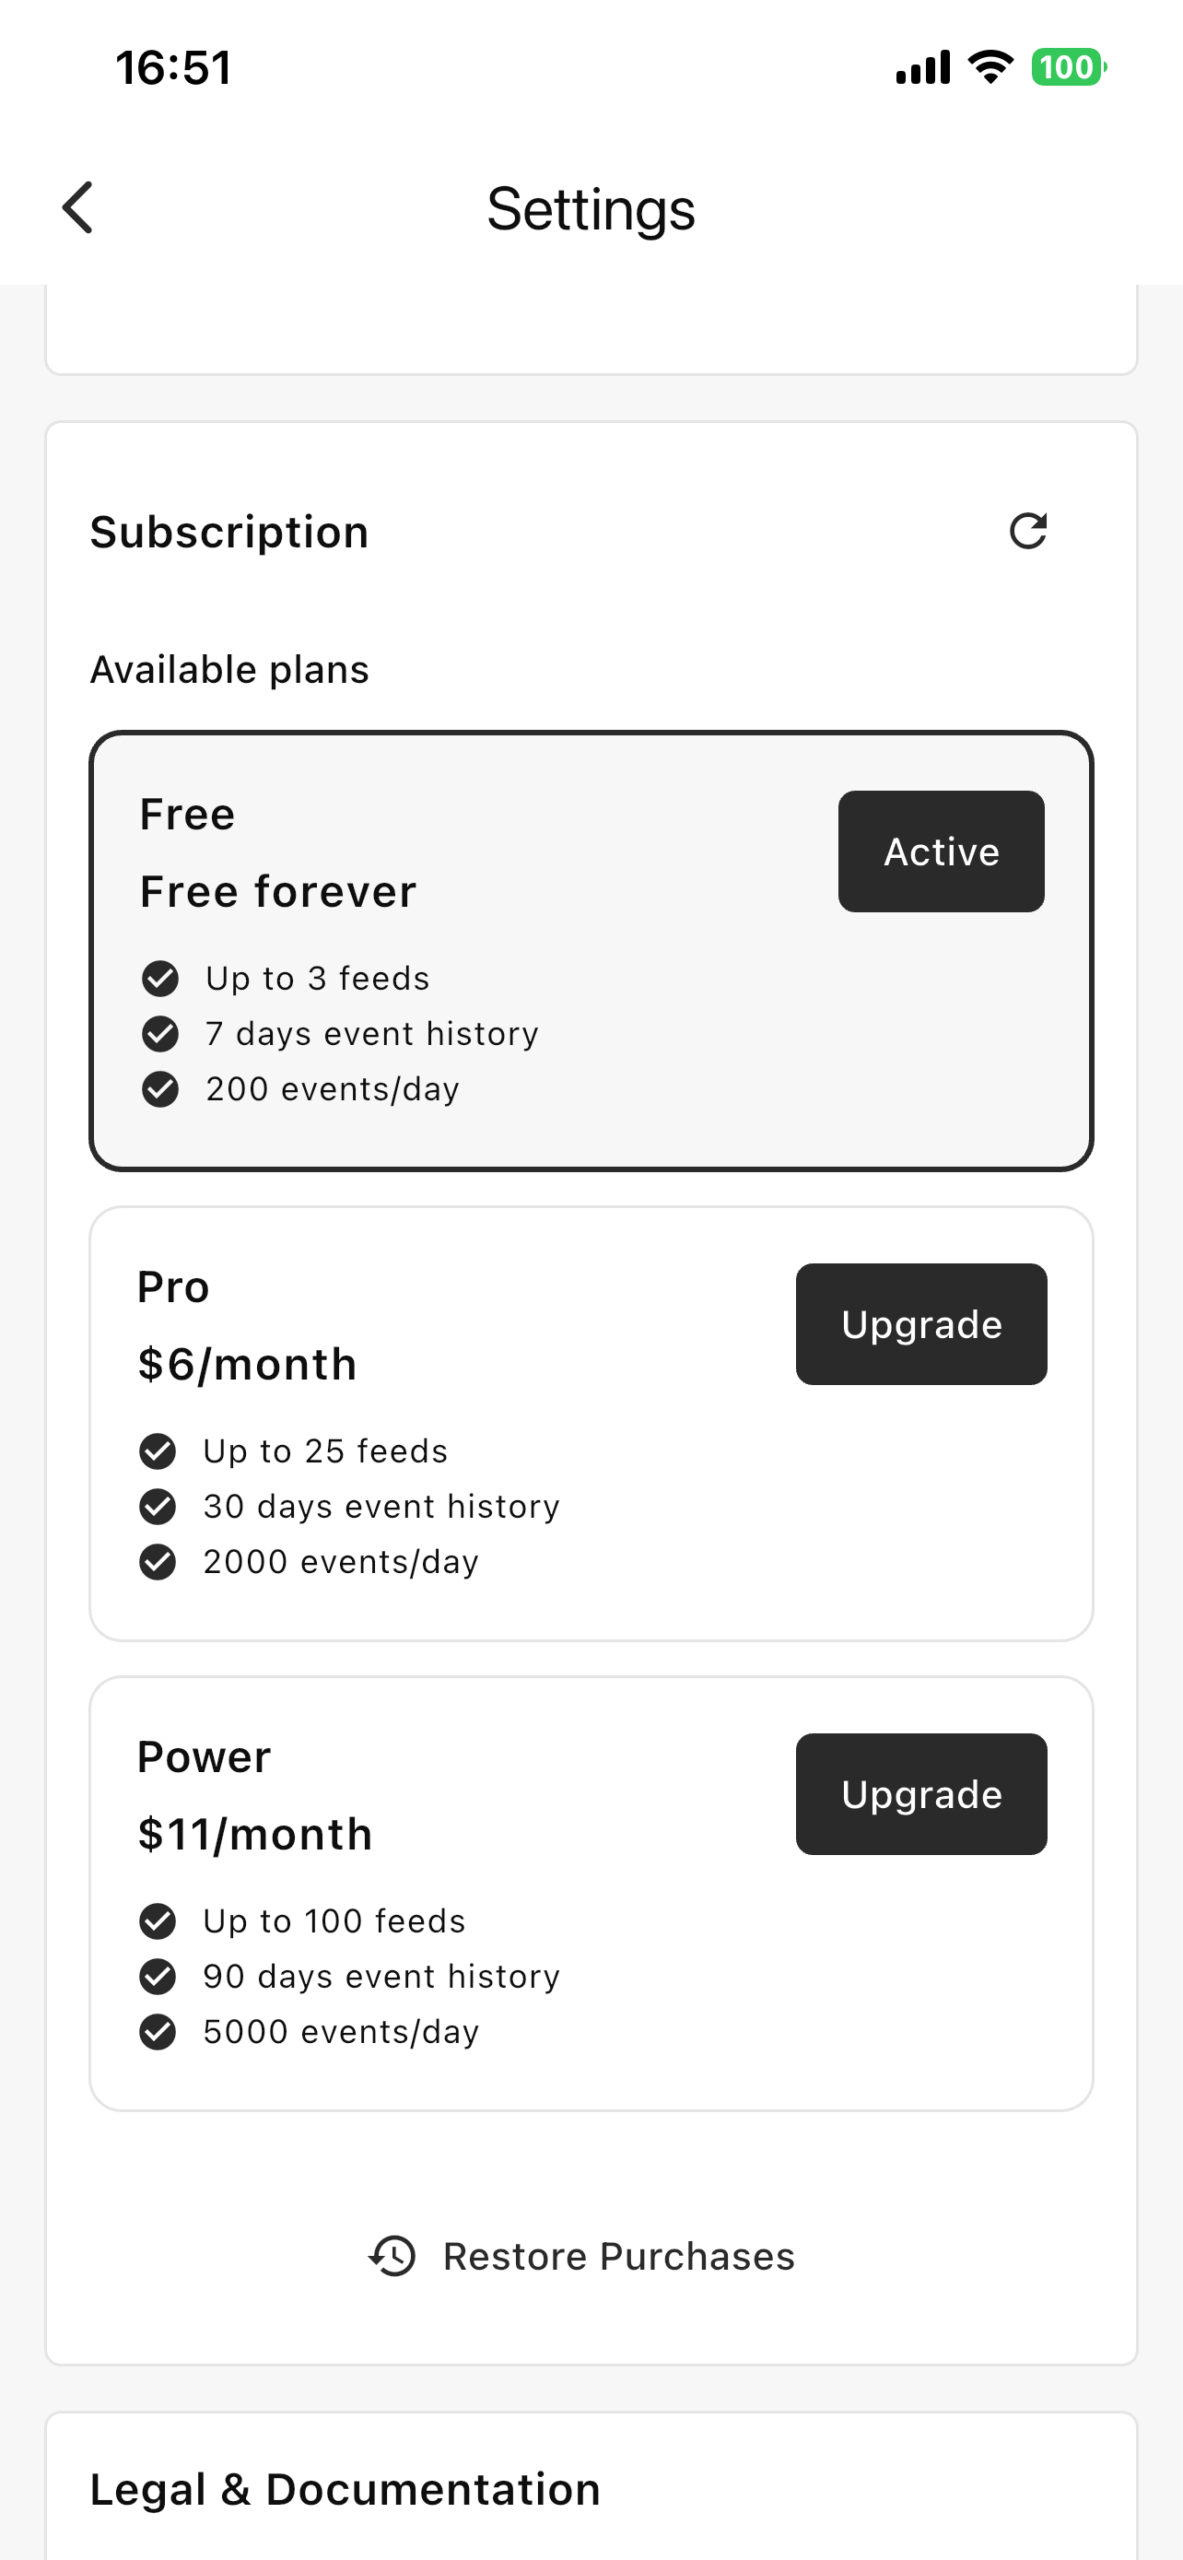
Task: Tap the Restore Purchases history icon
Action: (393, 2256)
